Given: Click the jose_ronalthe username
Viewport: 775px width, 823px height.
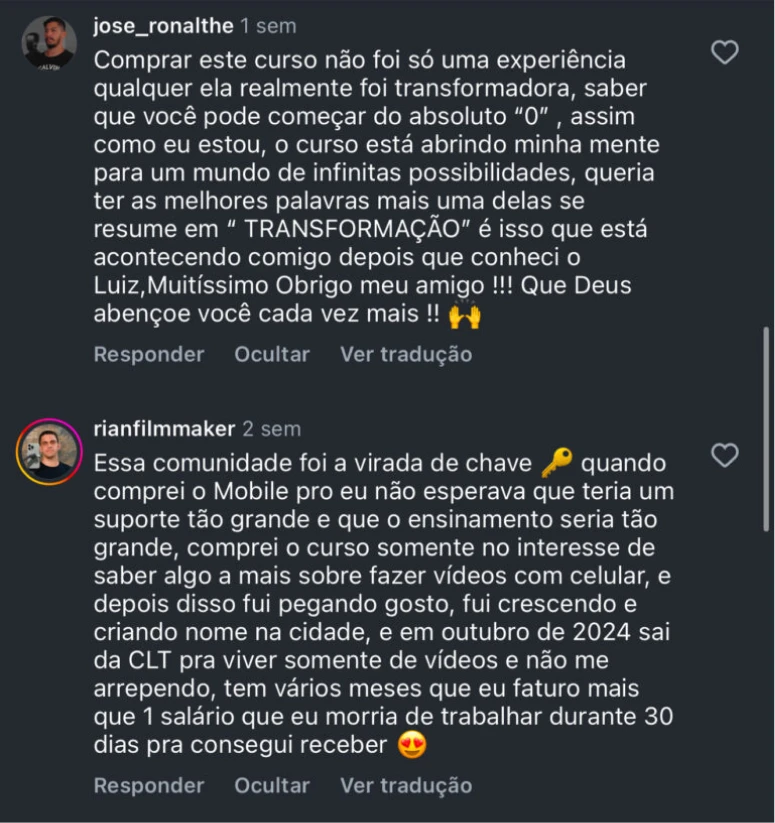Looking at the screenshot, I should pos(163,26).
